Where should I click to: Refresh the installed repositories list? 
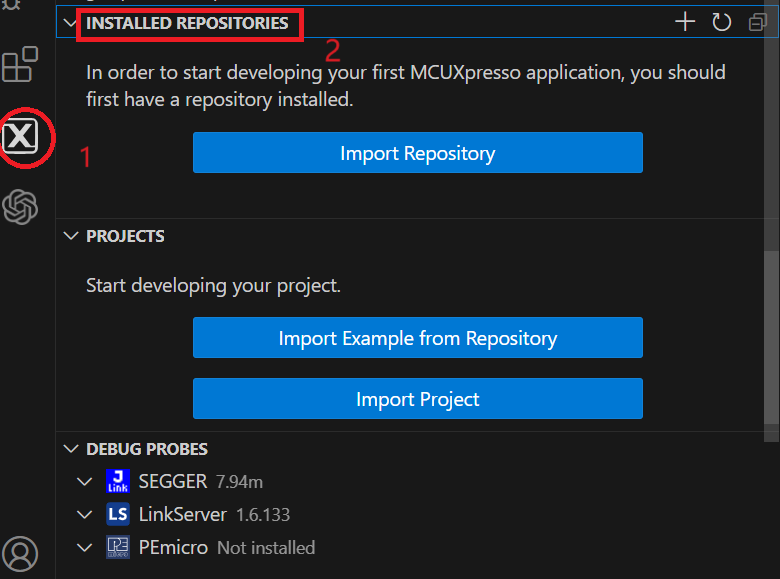[721, 22]
